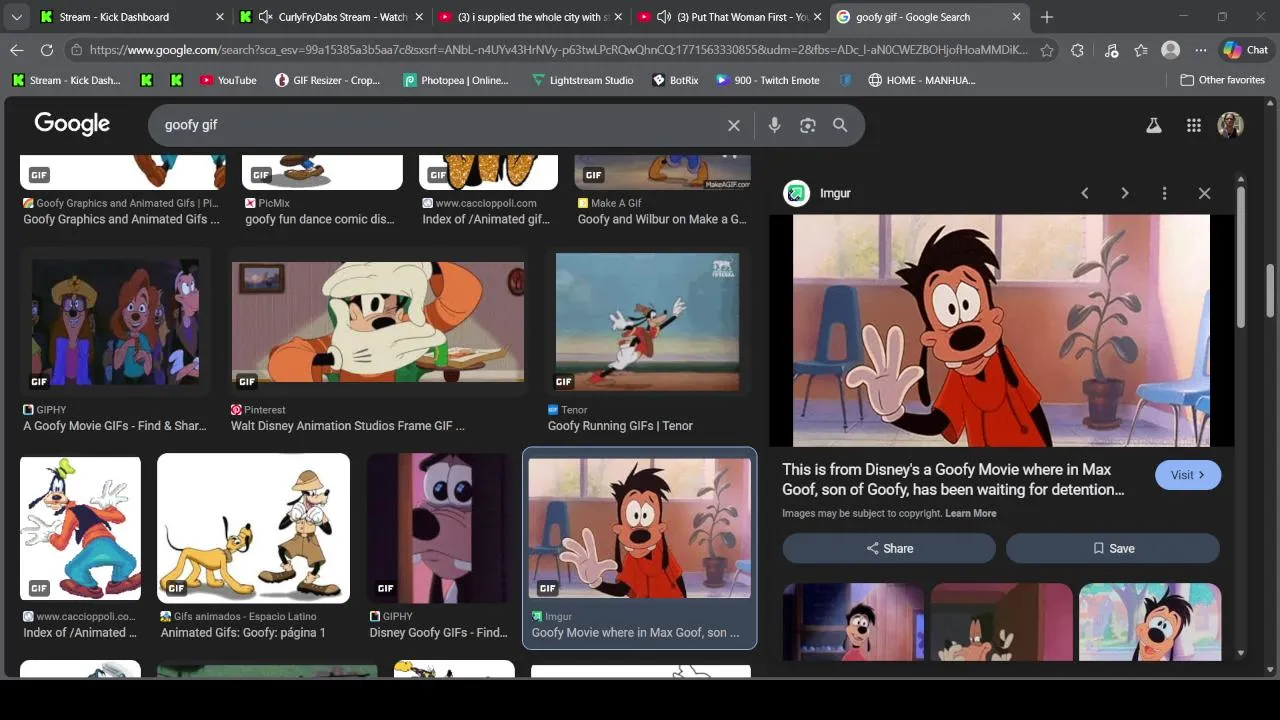The image size is (1280, 720).
Task: Open the Copilot Chat button
Action: pyautogui.click(x=1245, y=50)
